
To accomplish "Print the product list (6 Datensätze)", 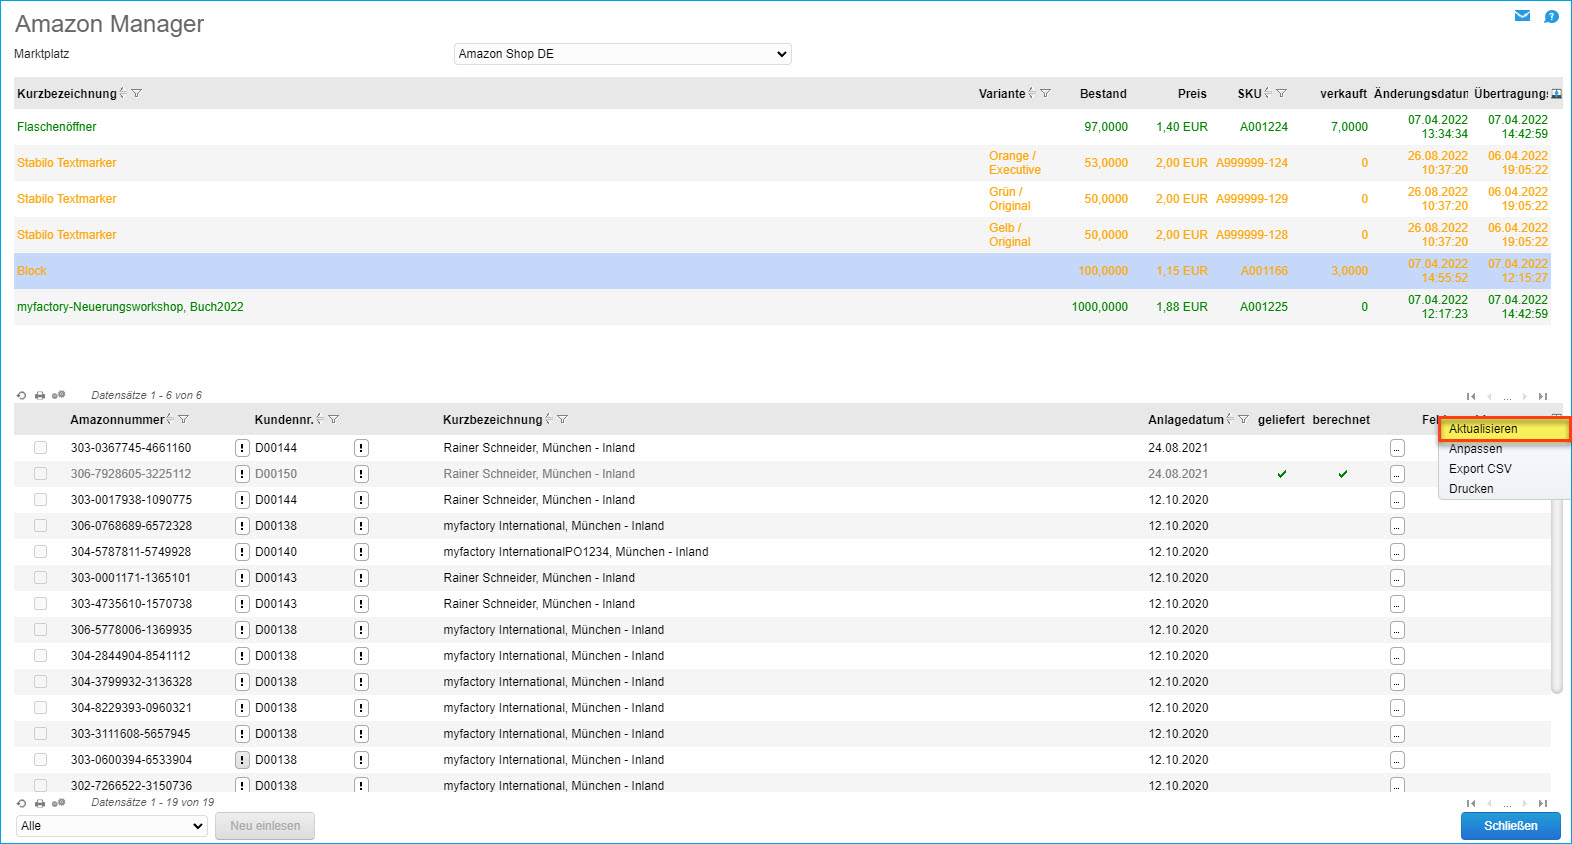I will (40, 396).
